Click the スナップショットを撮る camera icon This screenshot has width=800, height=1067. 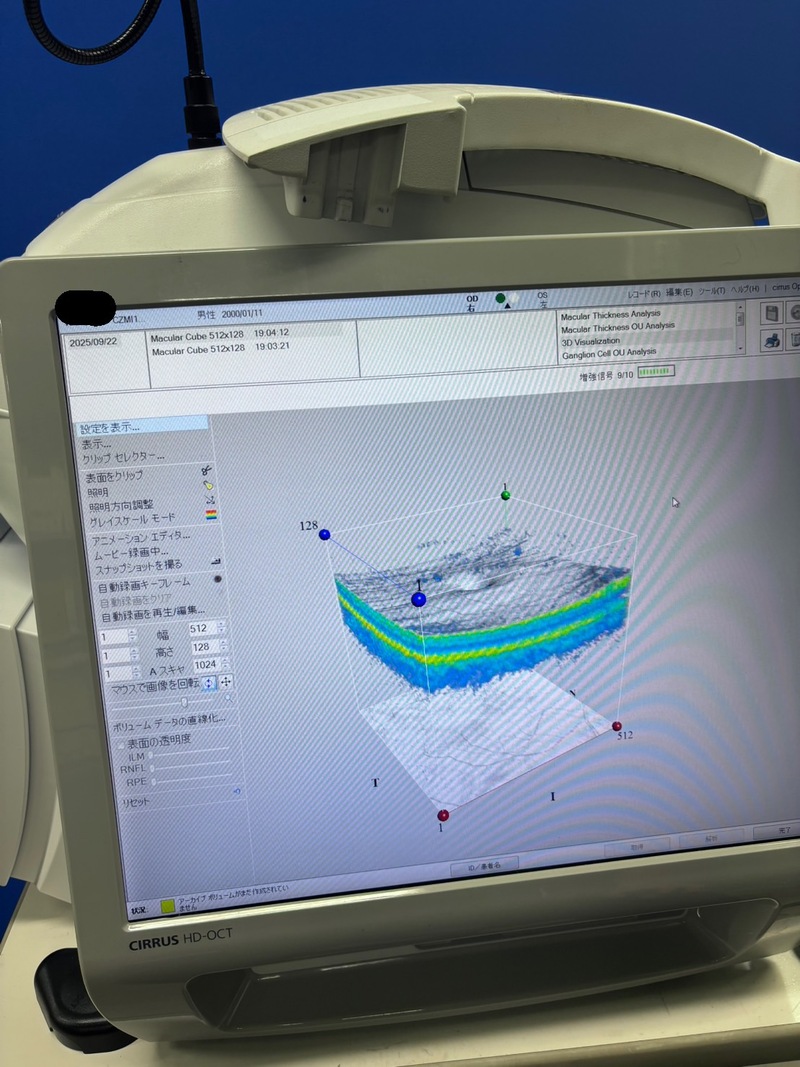[216, 563]
